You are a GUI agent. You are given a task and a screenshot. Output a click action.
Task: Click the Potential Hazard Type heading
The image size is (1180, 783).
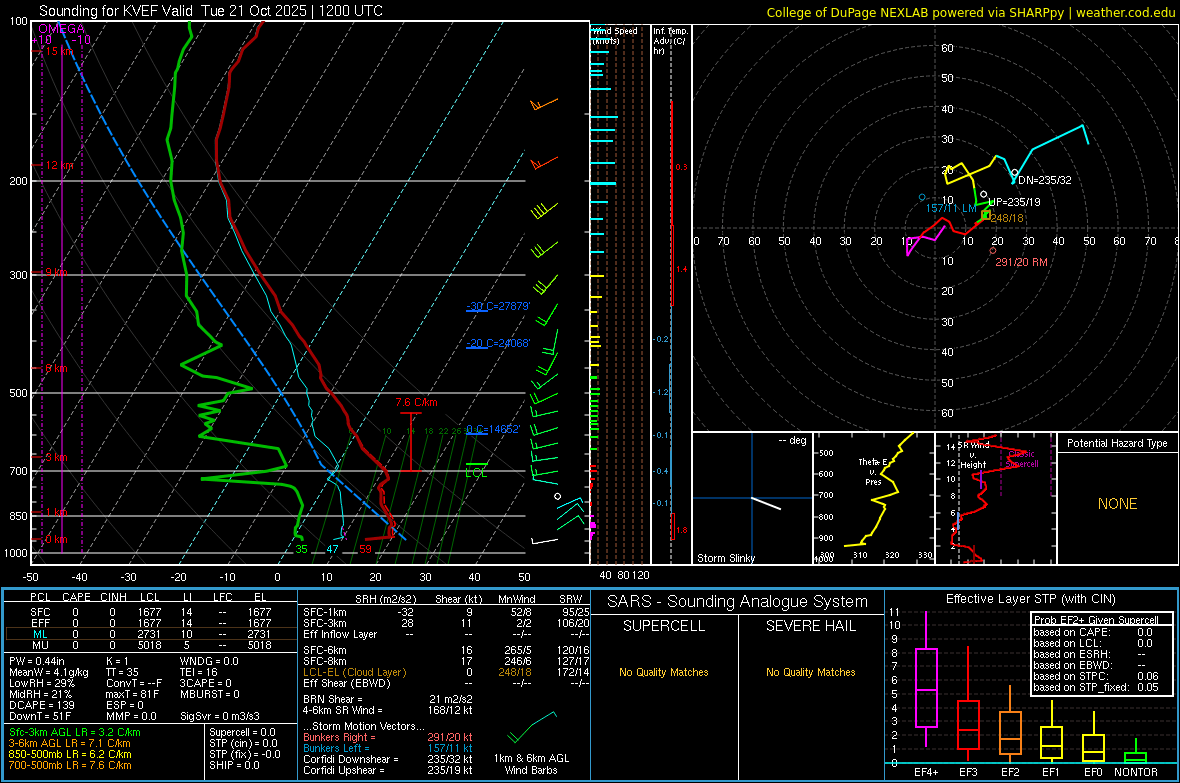(1117, 443)
